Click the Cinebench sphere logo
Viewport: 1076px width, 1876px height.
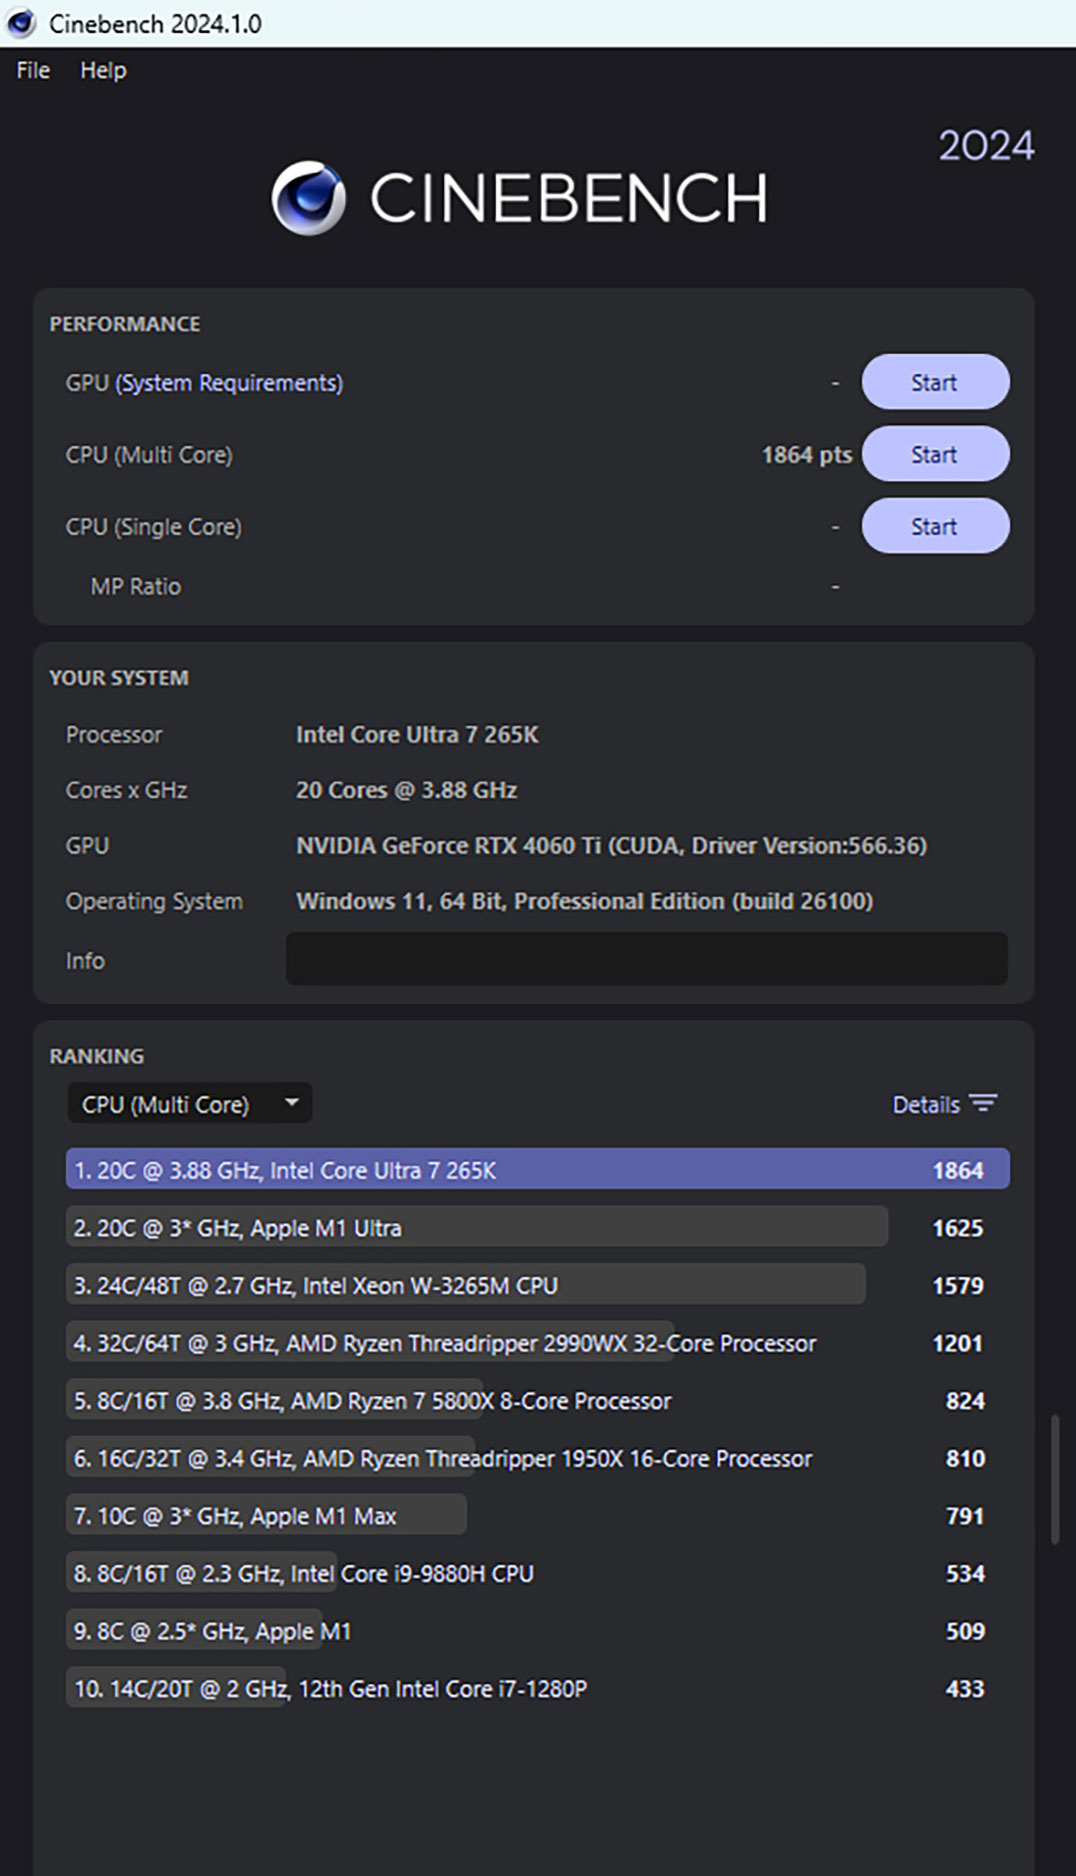(x=309, y=198)
